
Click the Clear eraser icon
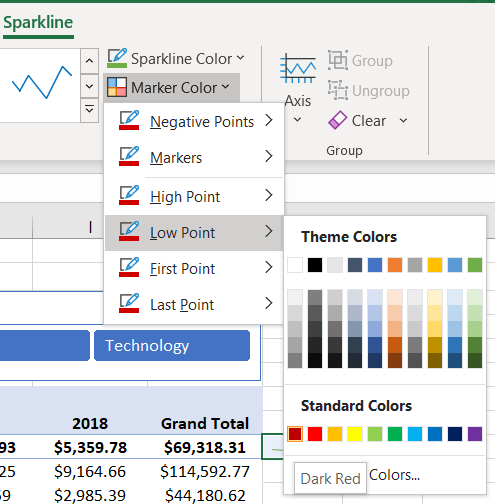338,120
